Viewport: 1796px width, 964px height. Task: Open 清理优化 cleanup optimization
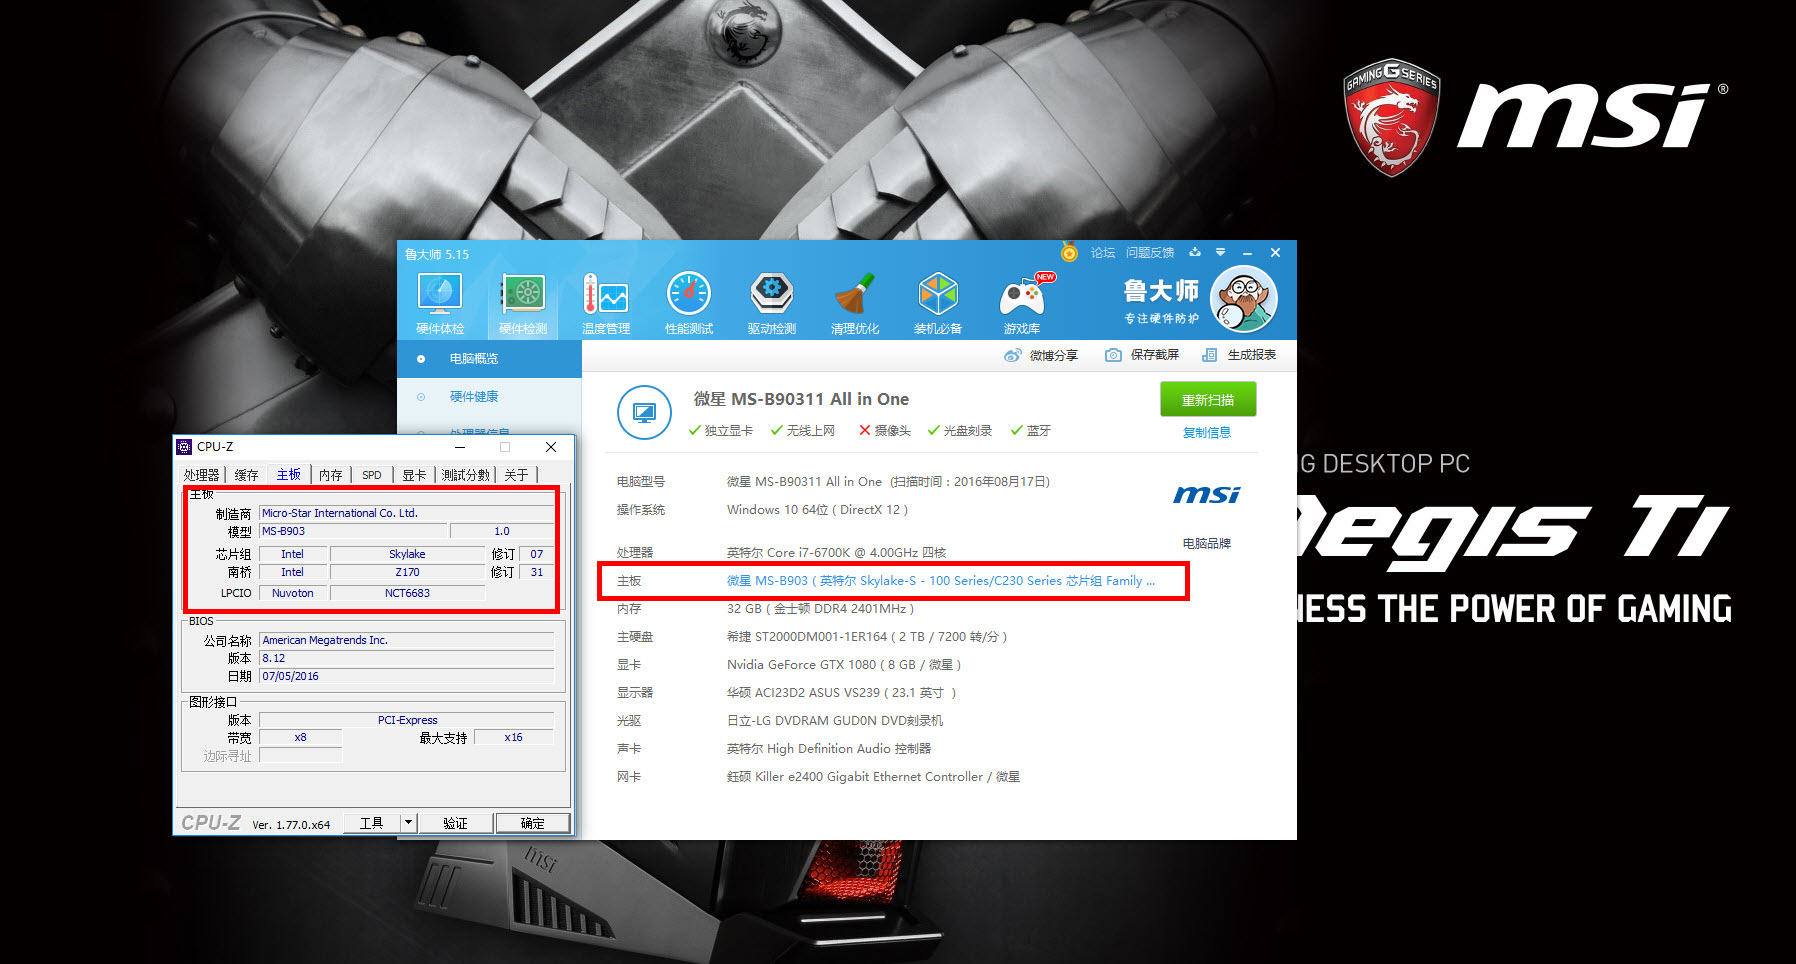855,304
